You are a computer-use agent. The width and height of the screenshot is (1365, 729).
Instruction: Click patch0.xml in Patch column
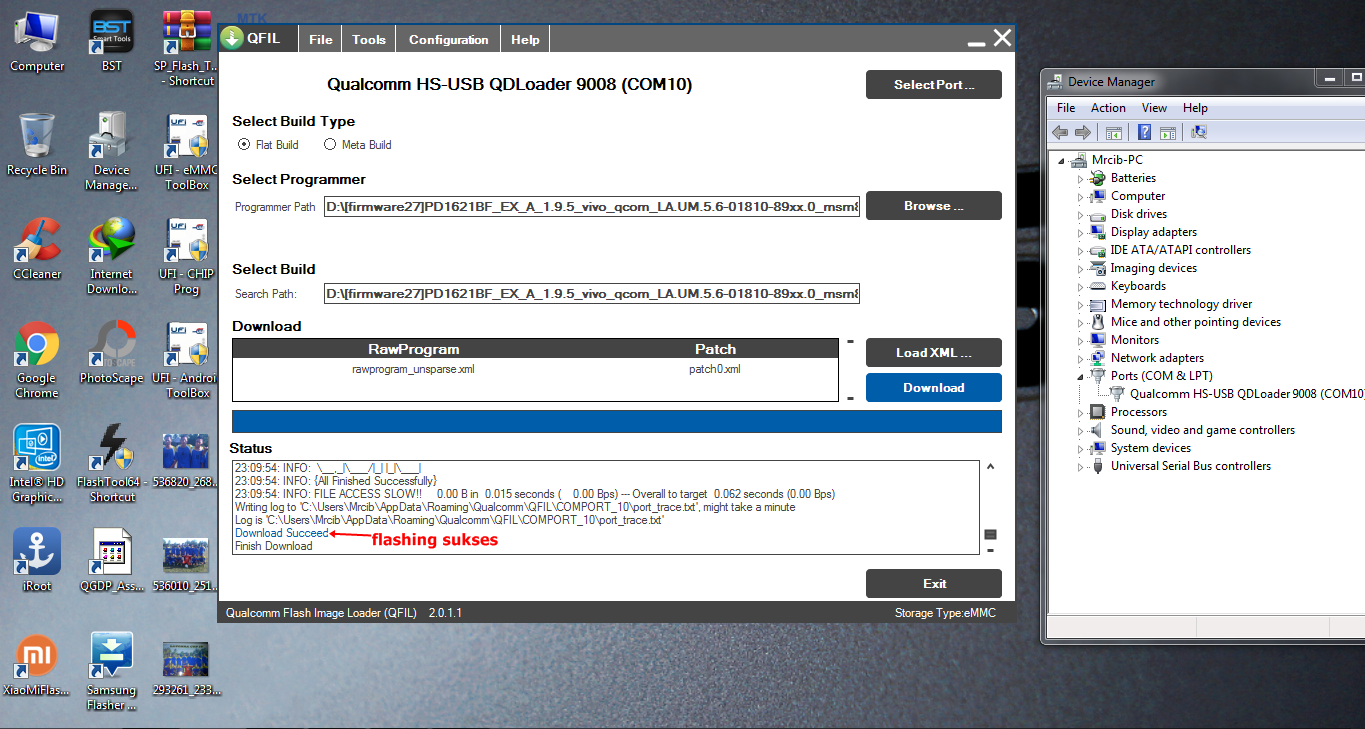click(x=715, y=369)
